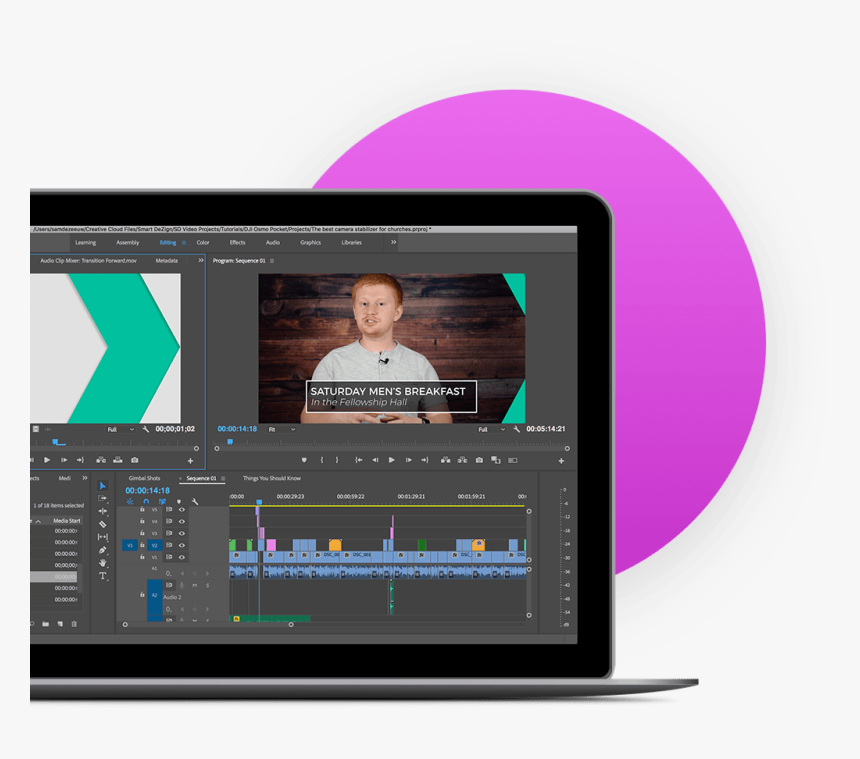Select the Razor tool in the tools panel
Image resolution: width=860 pixels, height=759 pixels.
(x=102, y=524)
